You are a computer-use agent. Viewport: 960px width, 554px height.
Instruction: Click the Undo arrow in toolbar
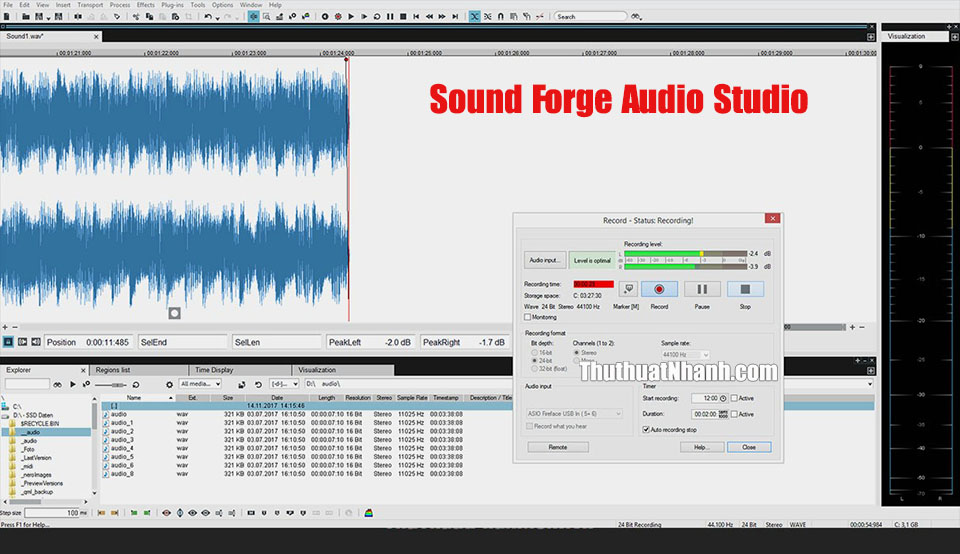pyautogui.click(x=208, y=17)
